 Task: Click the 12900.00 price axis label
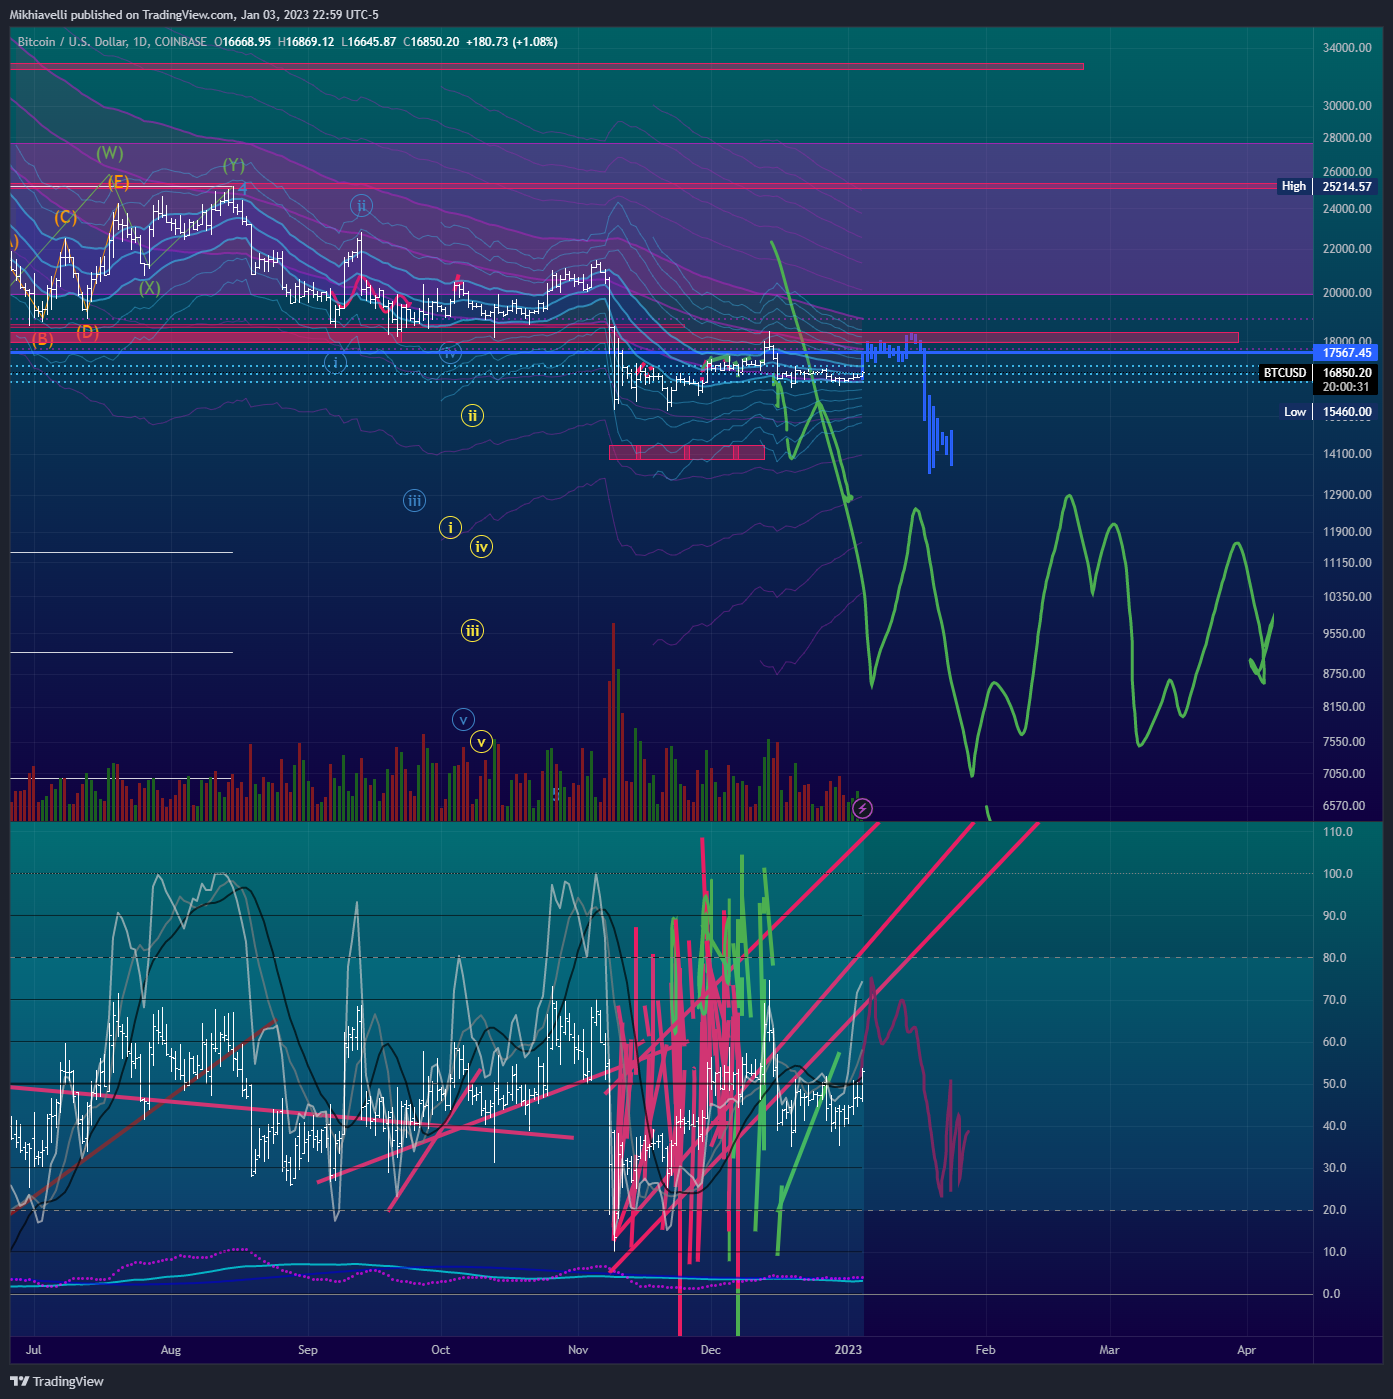coord(1347,495)
